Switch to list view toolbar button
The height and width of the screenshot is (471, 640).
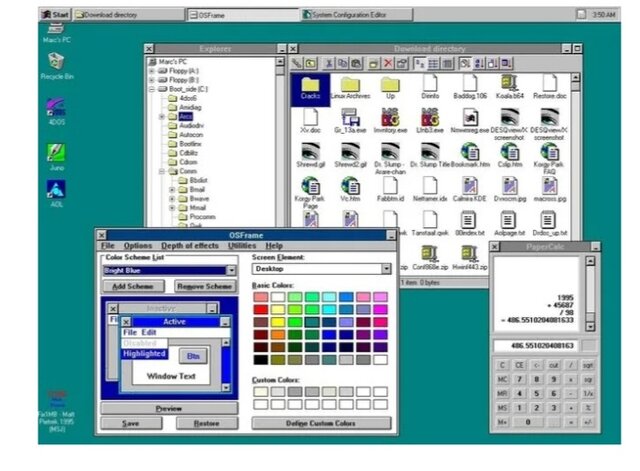coord(433,63)
